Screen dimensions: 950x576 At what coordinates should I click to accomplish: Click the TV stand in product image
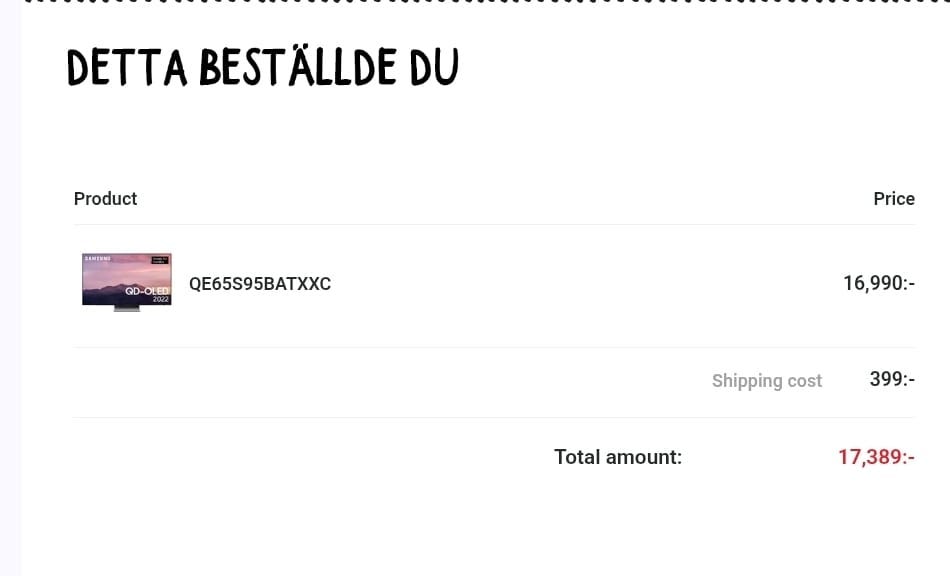(127, 308)
